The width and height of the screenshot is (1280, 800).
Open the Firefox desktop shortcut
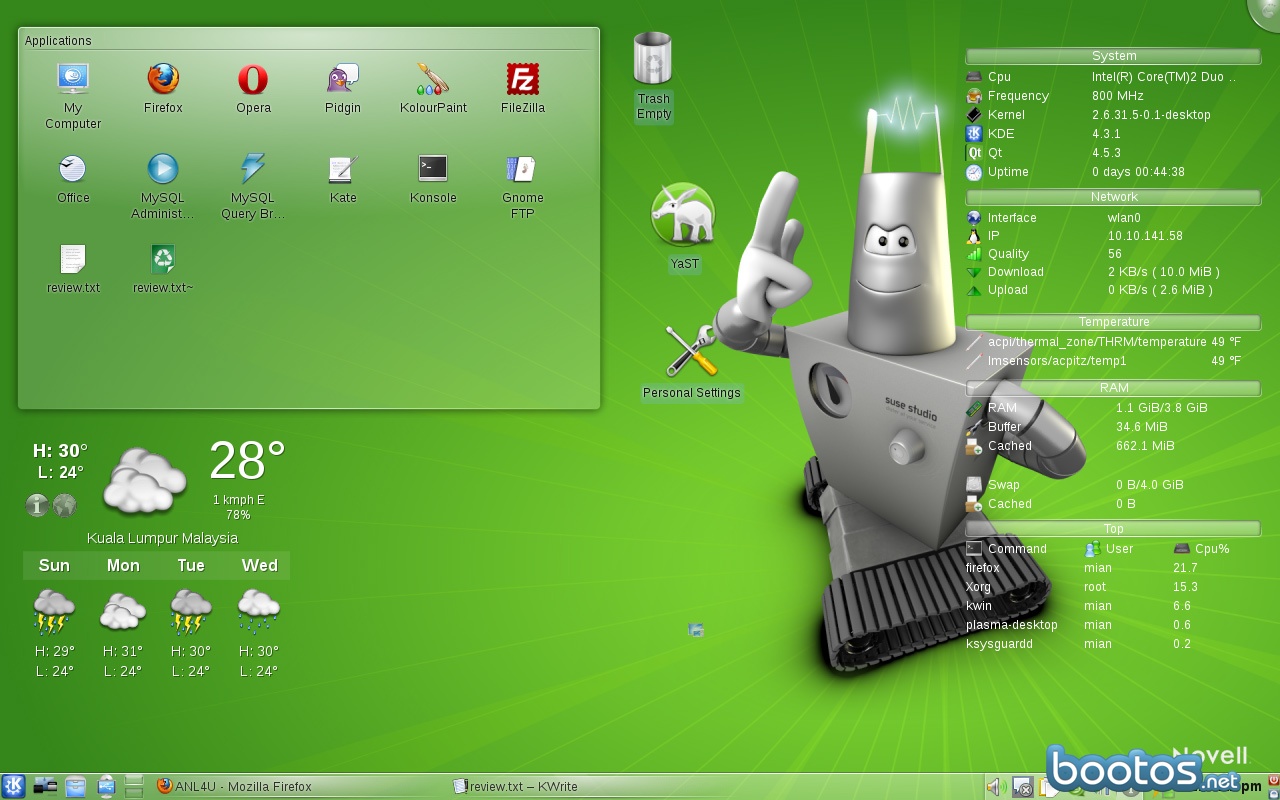[163, 80]
